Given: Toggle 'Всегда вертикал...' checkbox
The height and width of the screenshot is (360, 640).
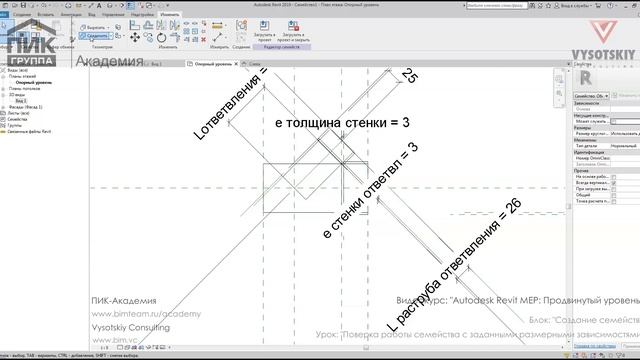Looking at the screenshot, I should point(613,183).
